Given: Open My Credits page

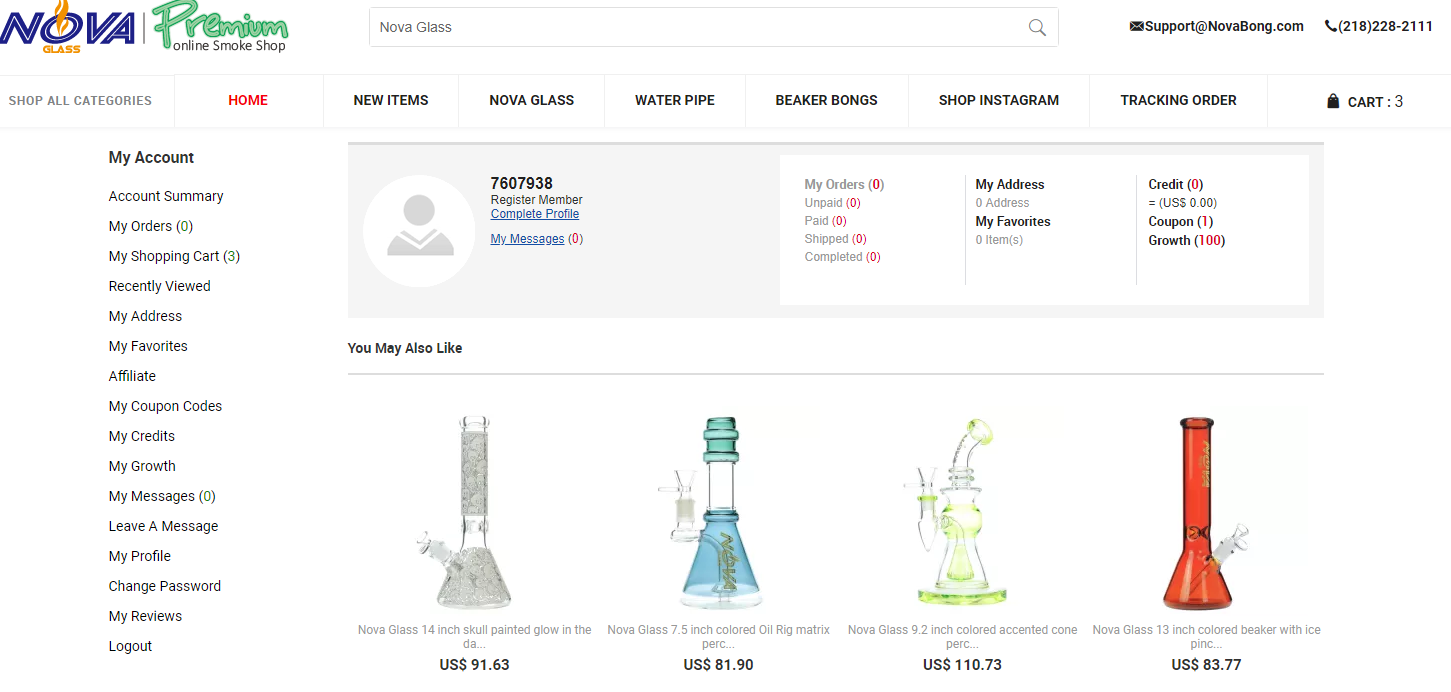Looking at the screenshot, I should 142,436.
